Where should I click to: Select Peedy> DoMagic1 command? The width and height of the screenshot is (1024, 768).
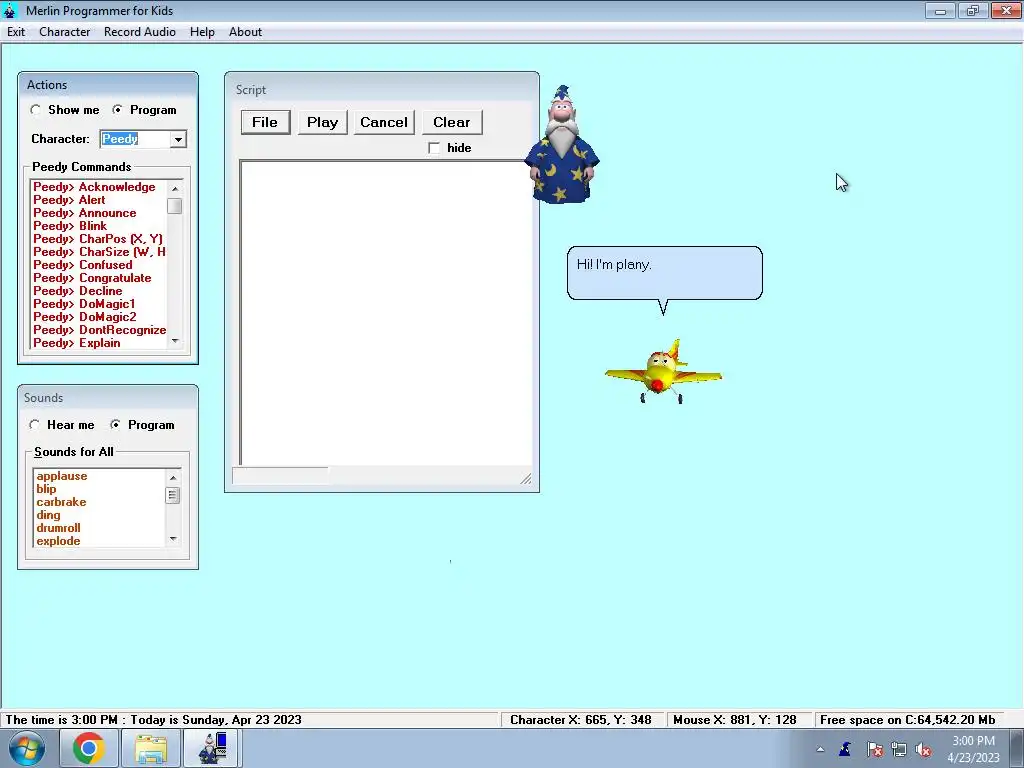click(84, 304)
